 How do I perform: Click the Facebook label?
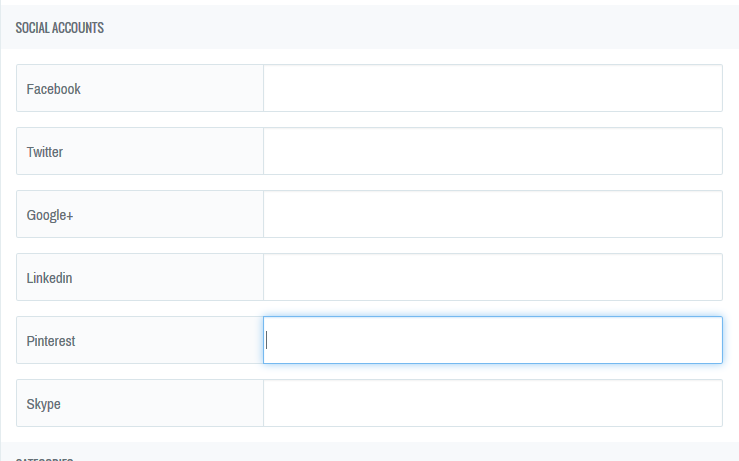coord(53,89)
